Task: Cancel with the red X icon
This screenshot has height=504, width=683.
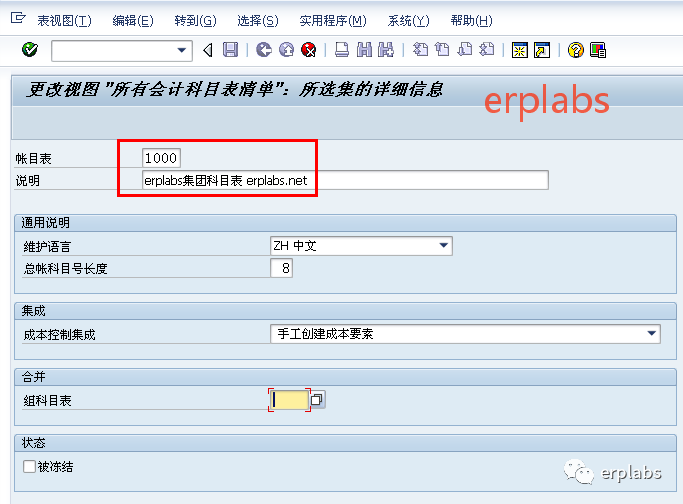Action: pyautogui.click(x=309, y=50)
